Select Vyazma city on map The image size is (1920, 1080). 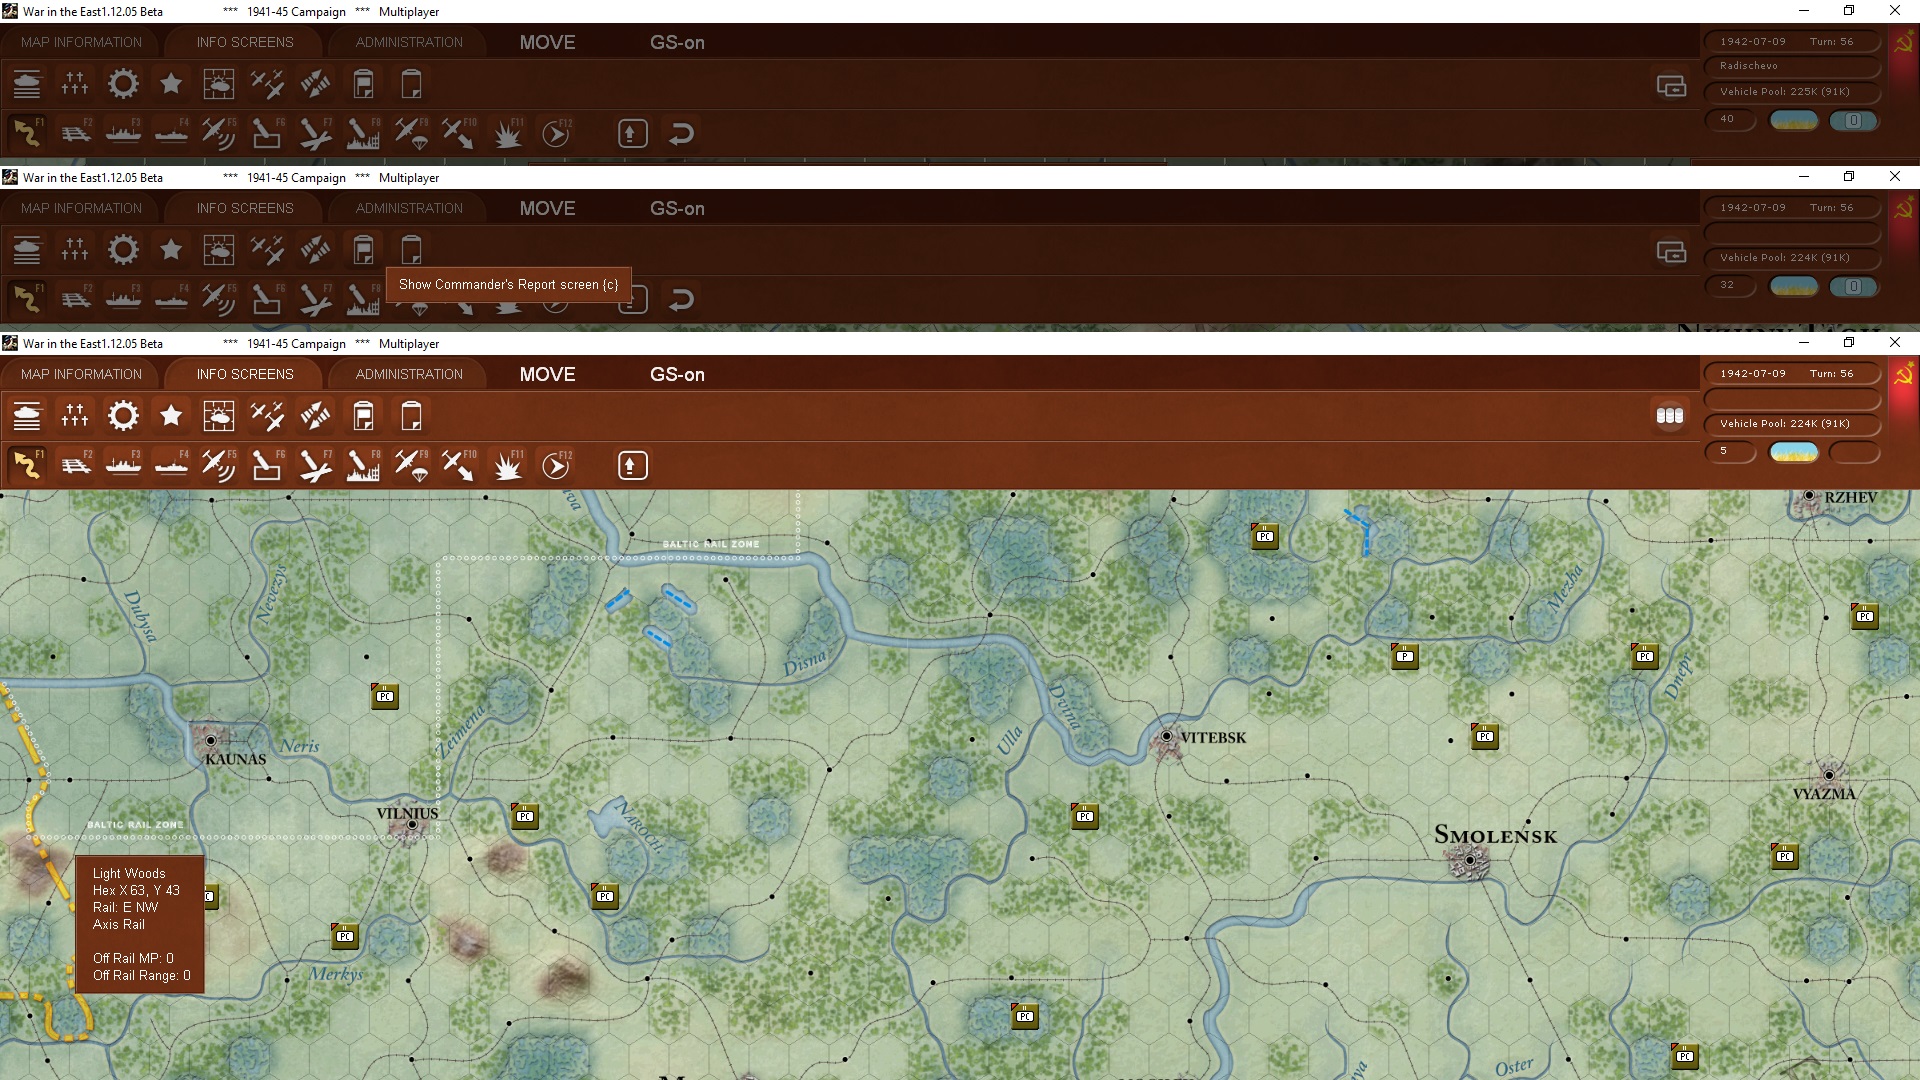(x=1829, y=775)
